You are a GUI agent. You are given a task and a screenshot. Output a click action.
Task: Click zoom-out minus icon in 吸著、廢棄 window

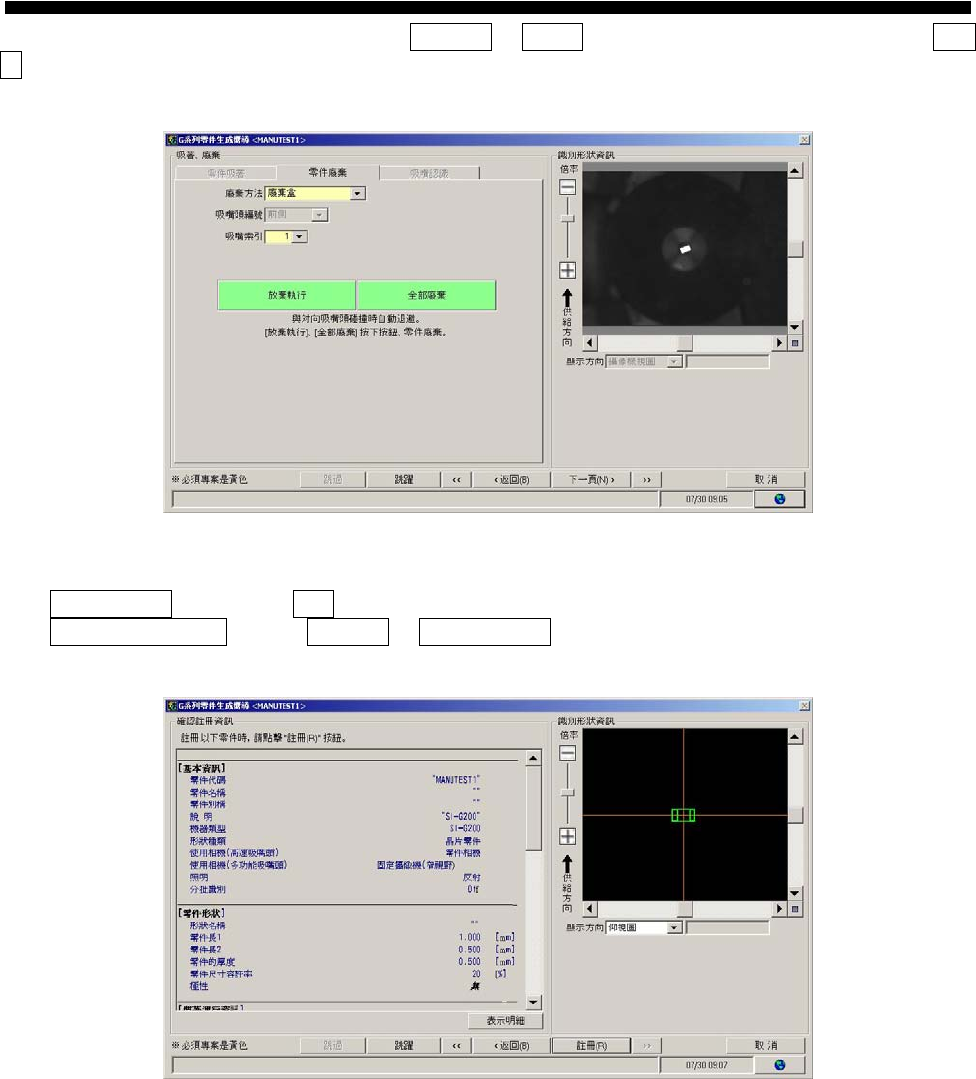[567, 187]
